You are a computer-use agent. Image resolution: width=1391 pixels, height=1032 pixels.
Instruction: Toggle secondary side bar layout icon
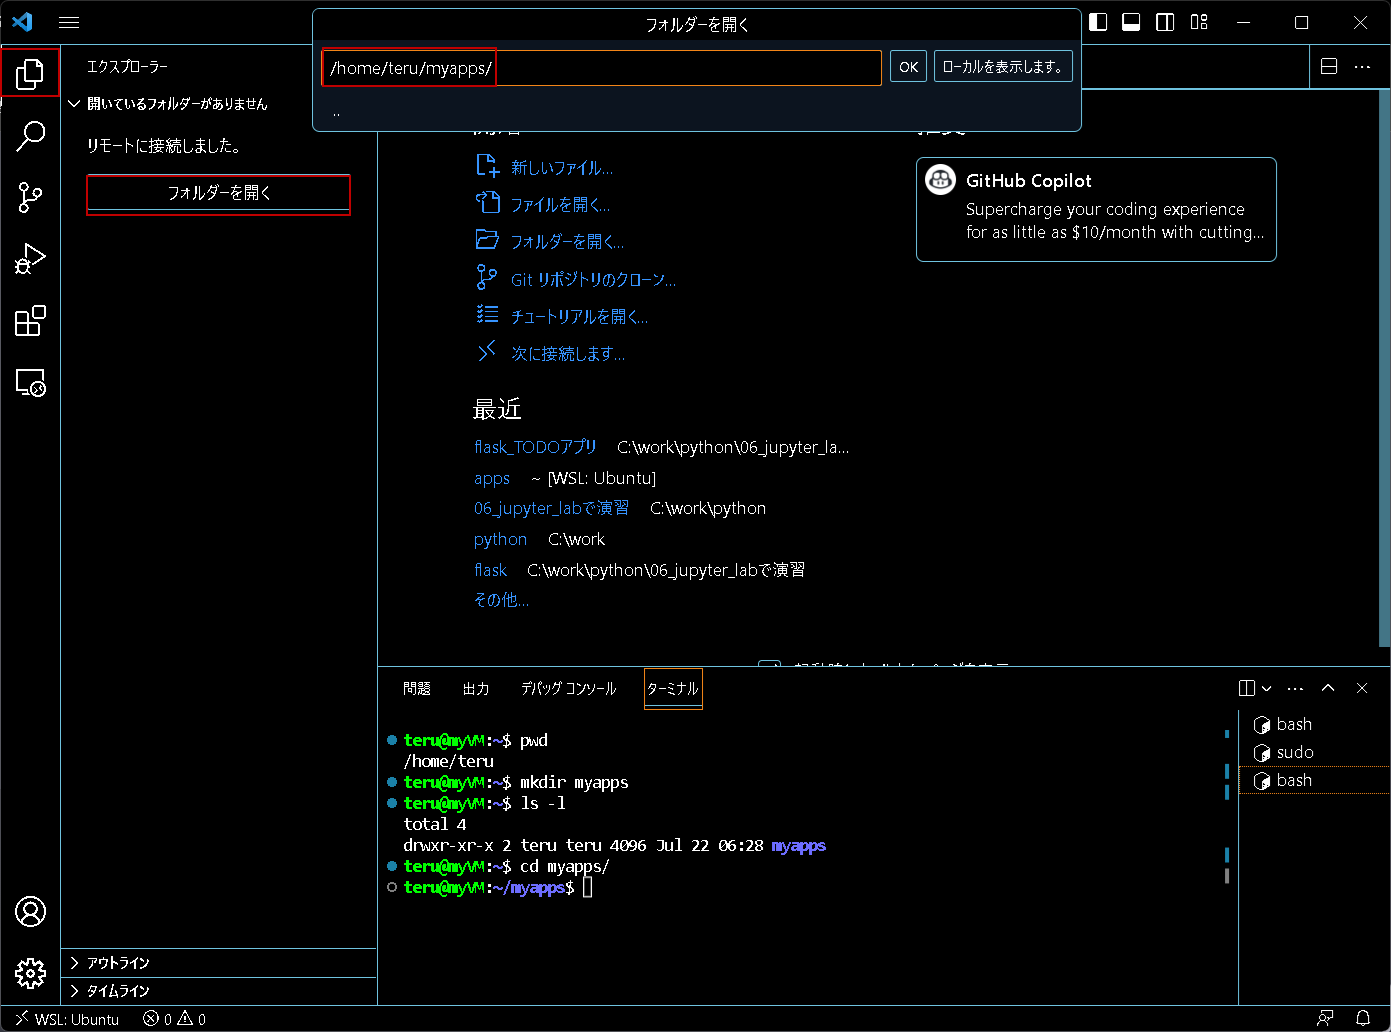pos(1165,22)
